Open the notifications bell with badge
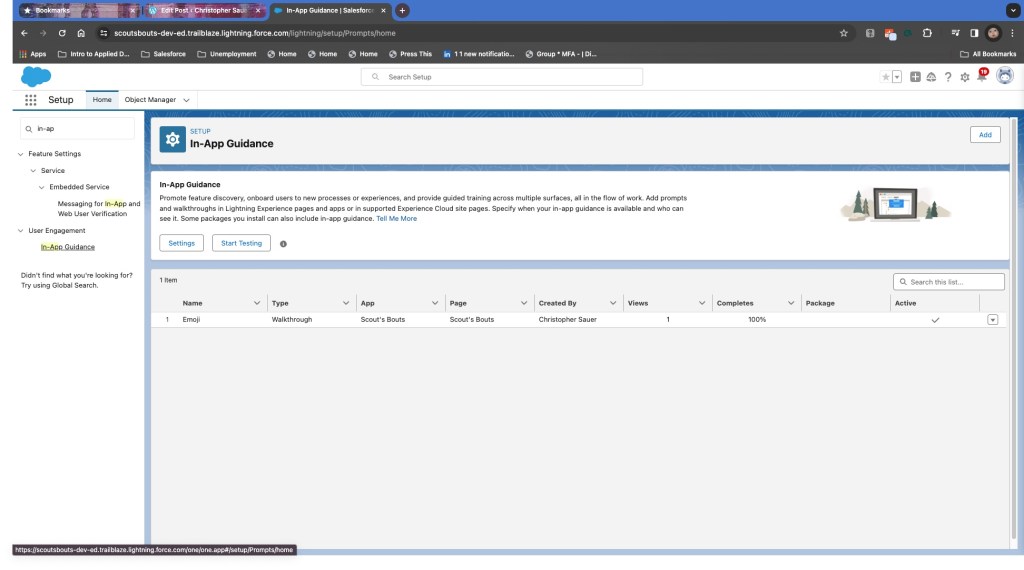This screenshot has width=1024, height=570. coord(982,77)
